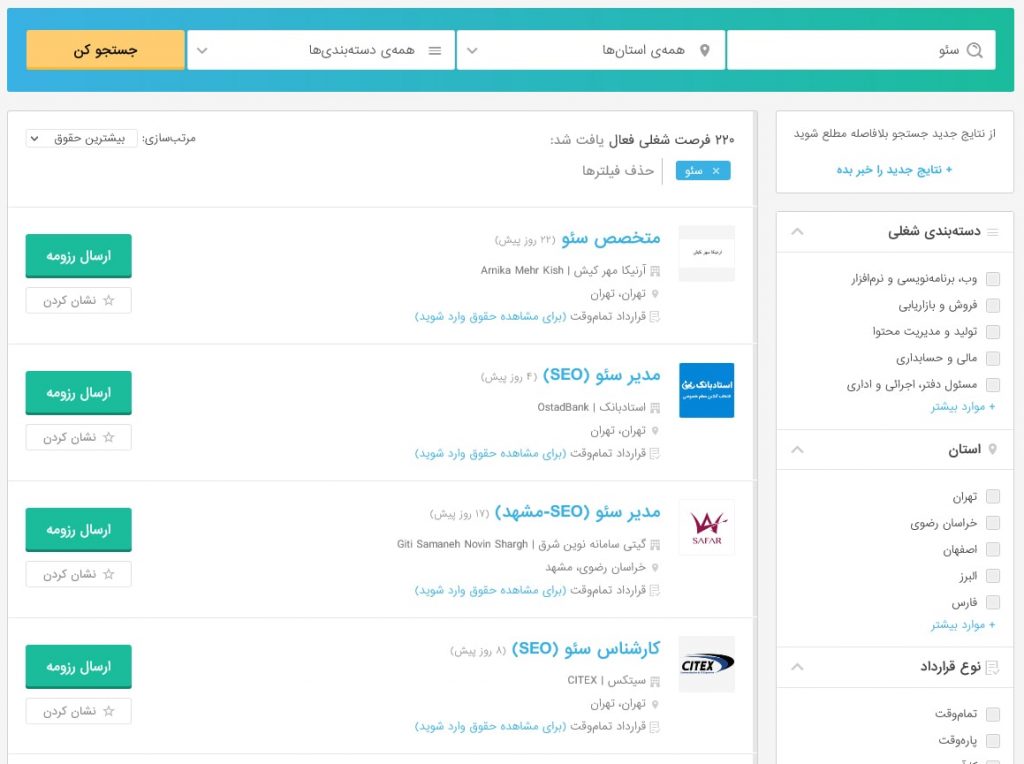Enable the فروش و بازاریابی category checkbox
This screenshot has width=1024, height=764.
click(993, 306)
